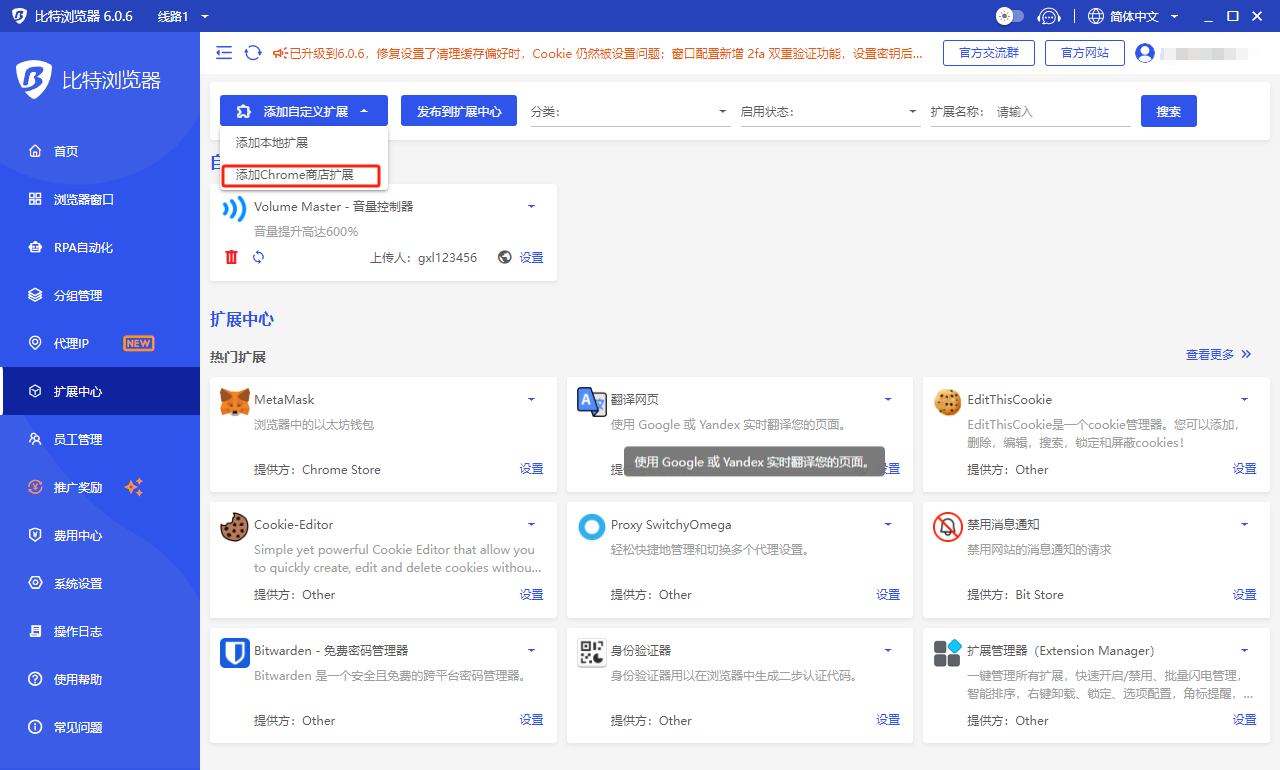
Task: Open 设置 for 身份验证器
Action: pyautogui.click(x=888, y=720)
